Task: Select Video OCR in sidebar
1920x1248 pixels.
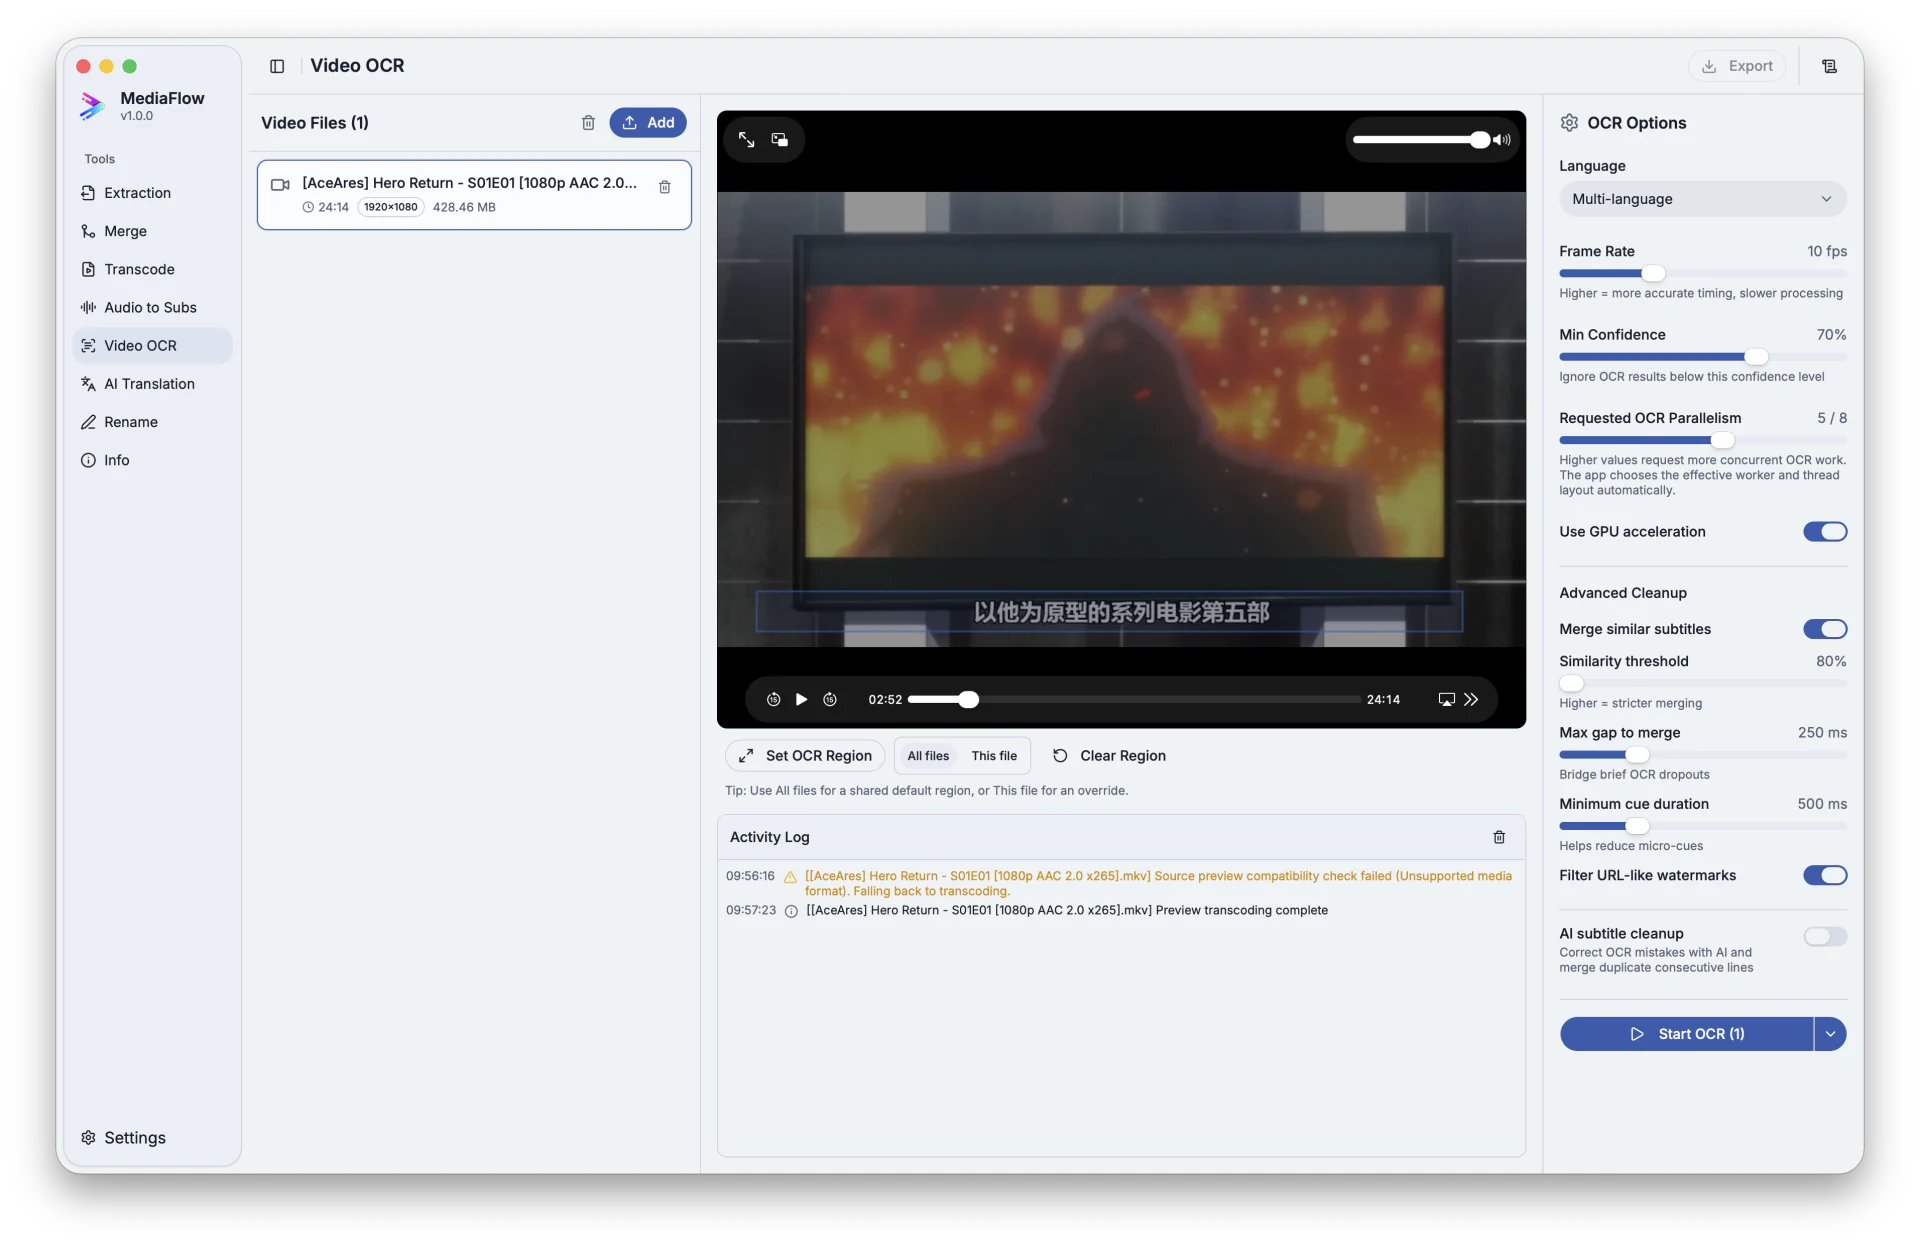Action: pyautogui.click(x=152, y=346)
